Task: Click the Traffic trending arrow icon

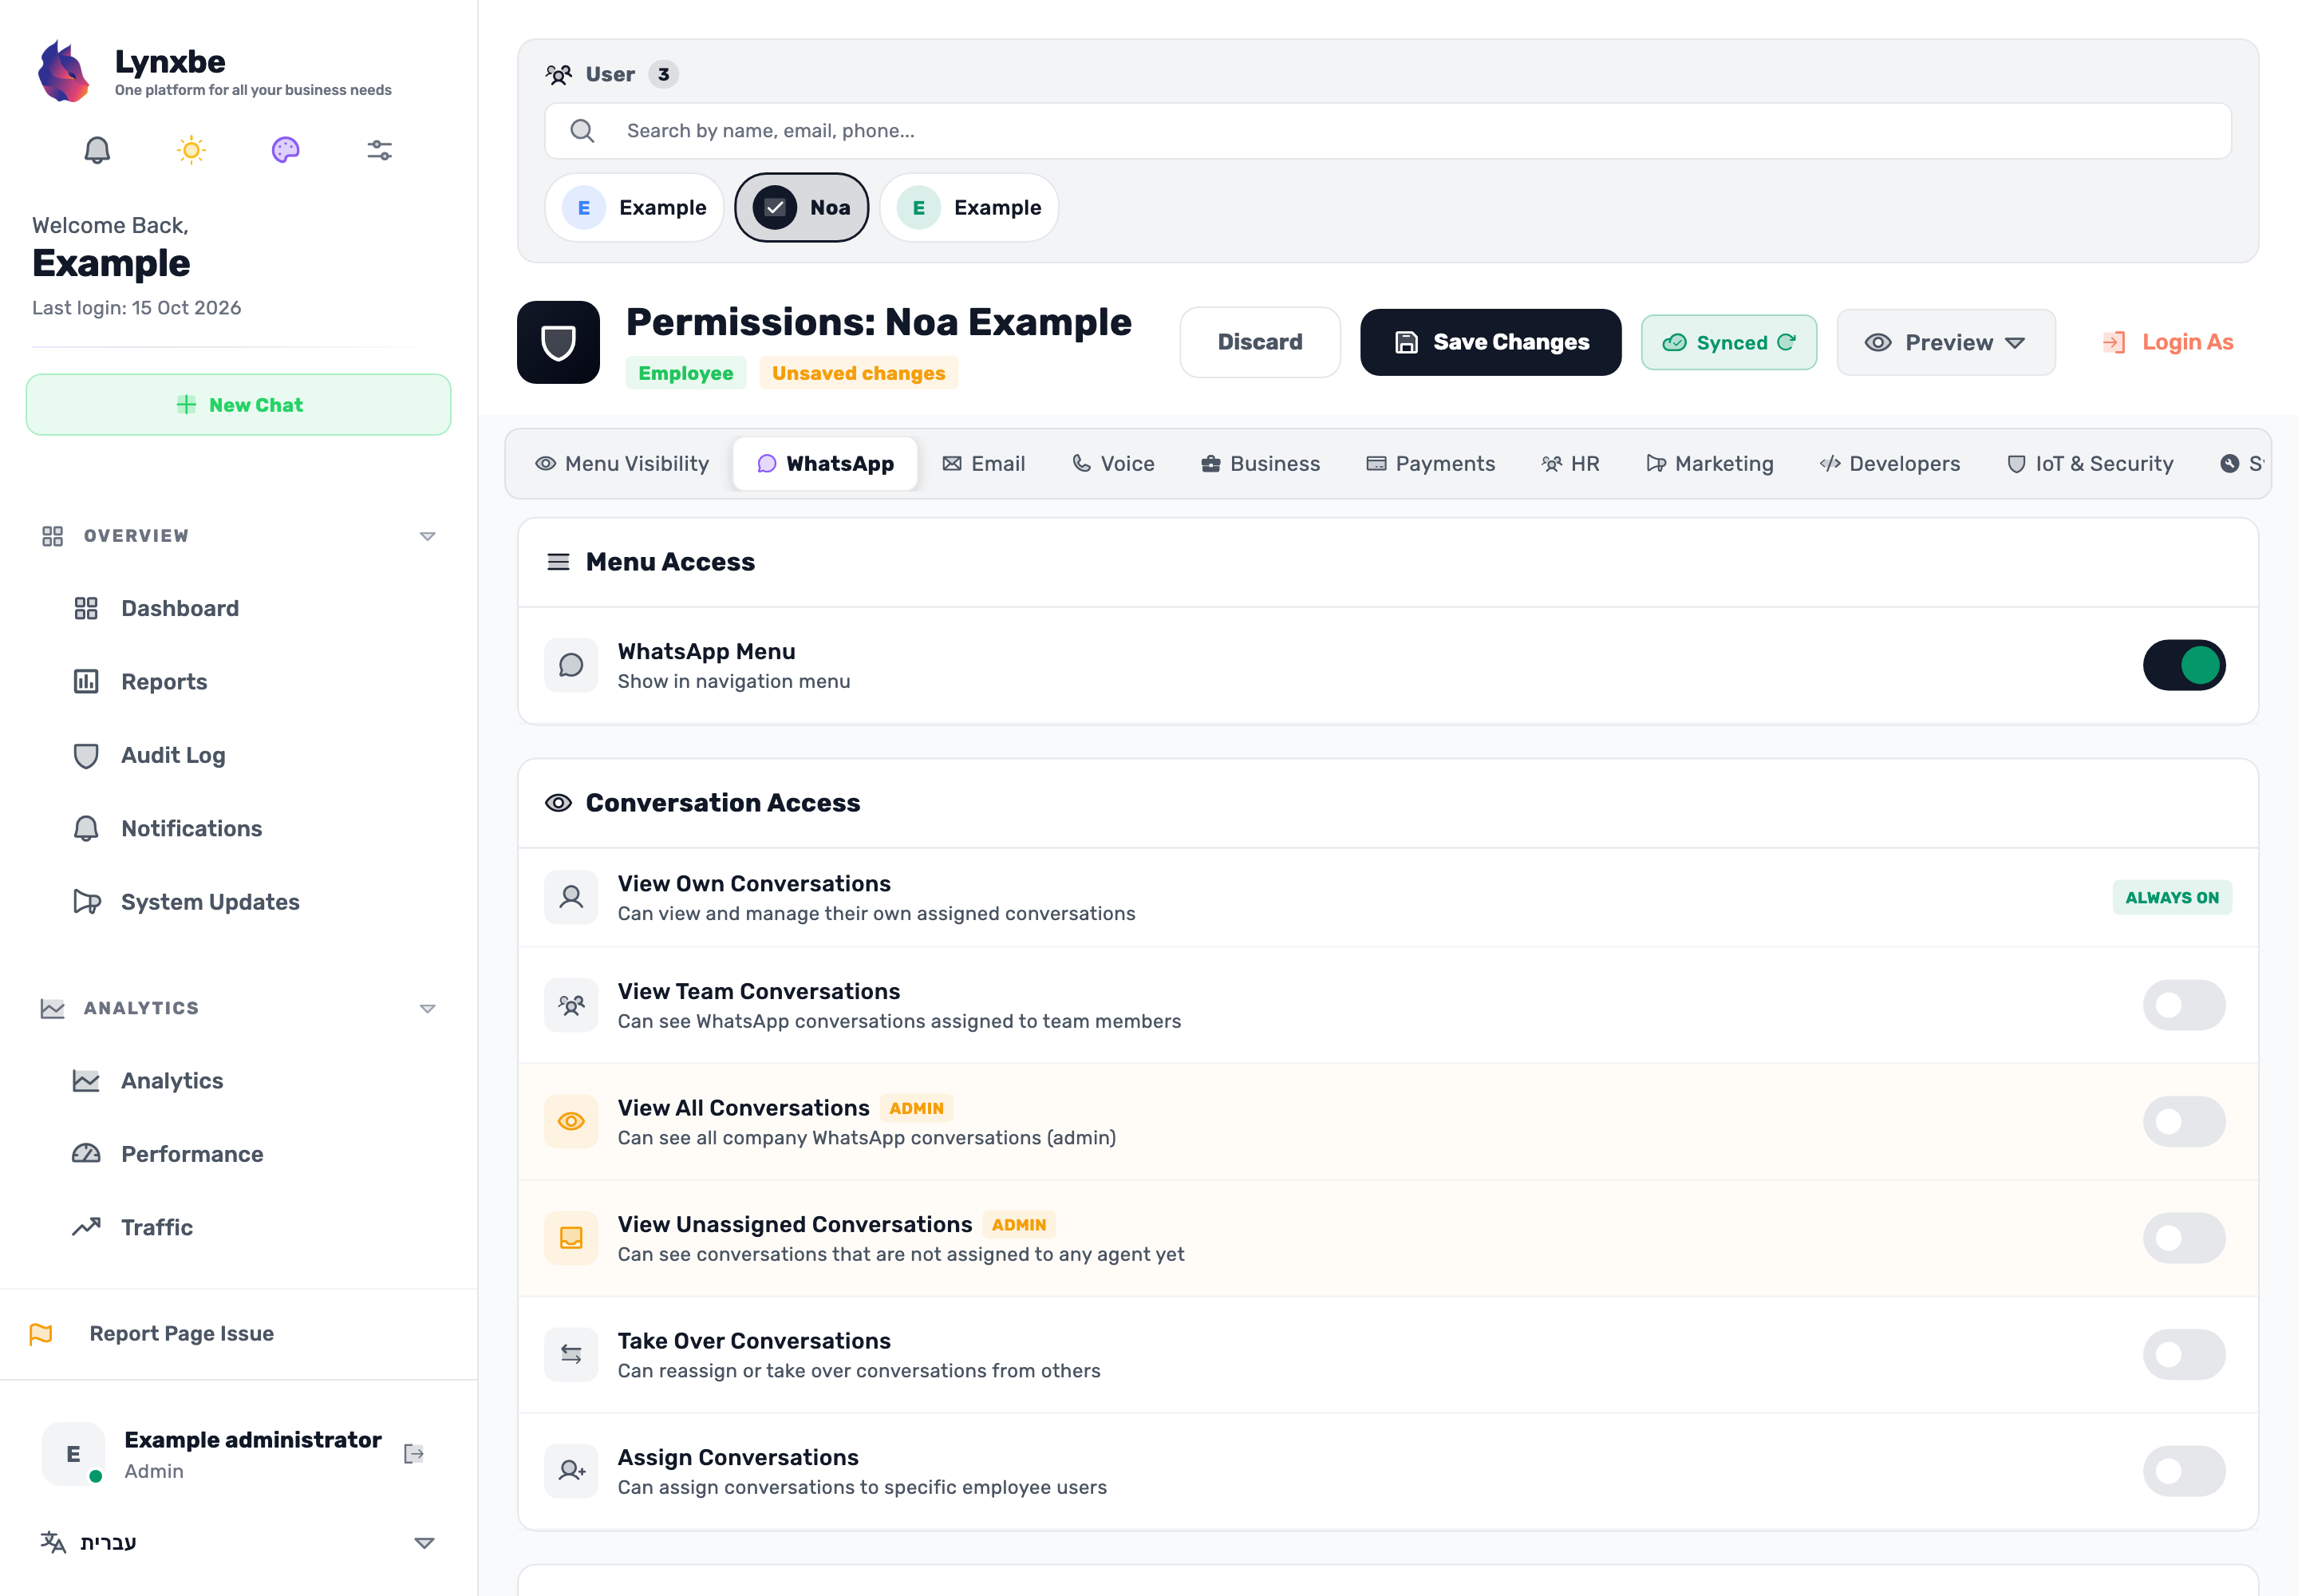Action: click(86, 1226)
